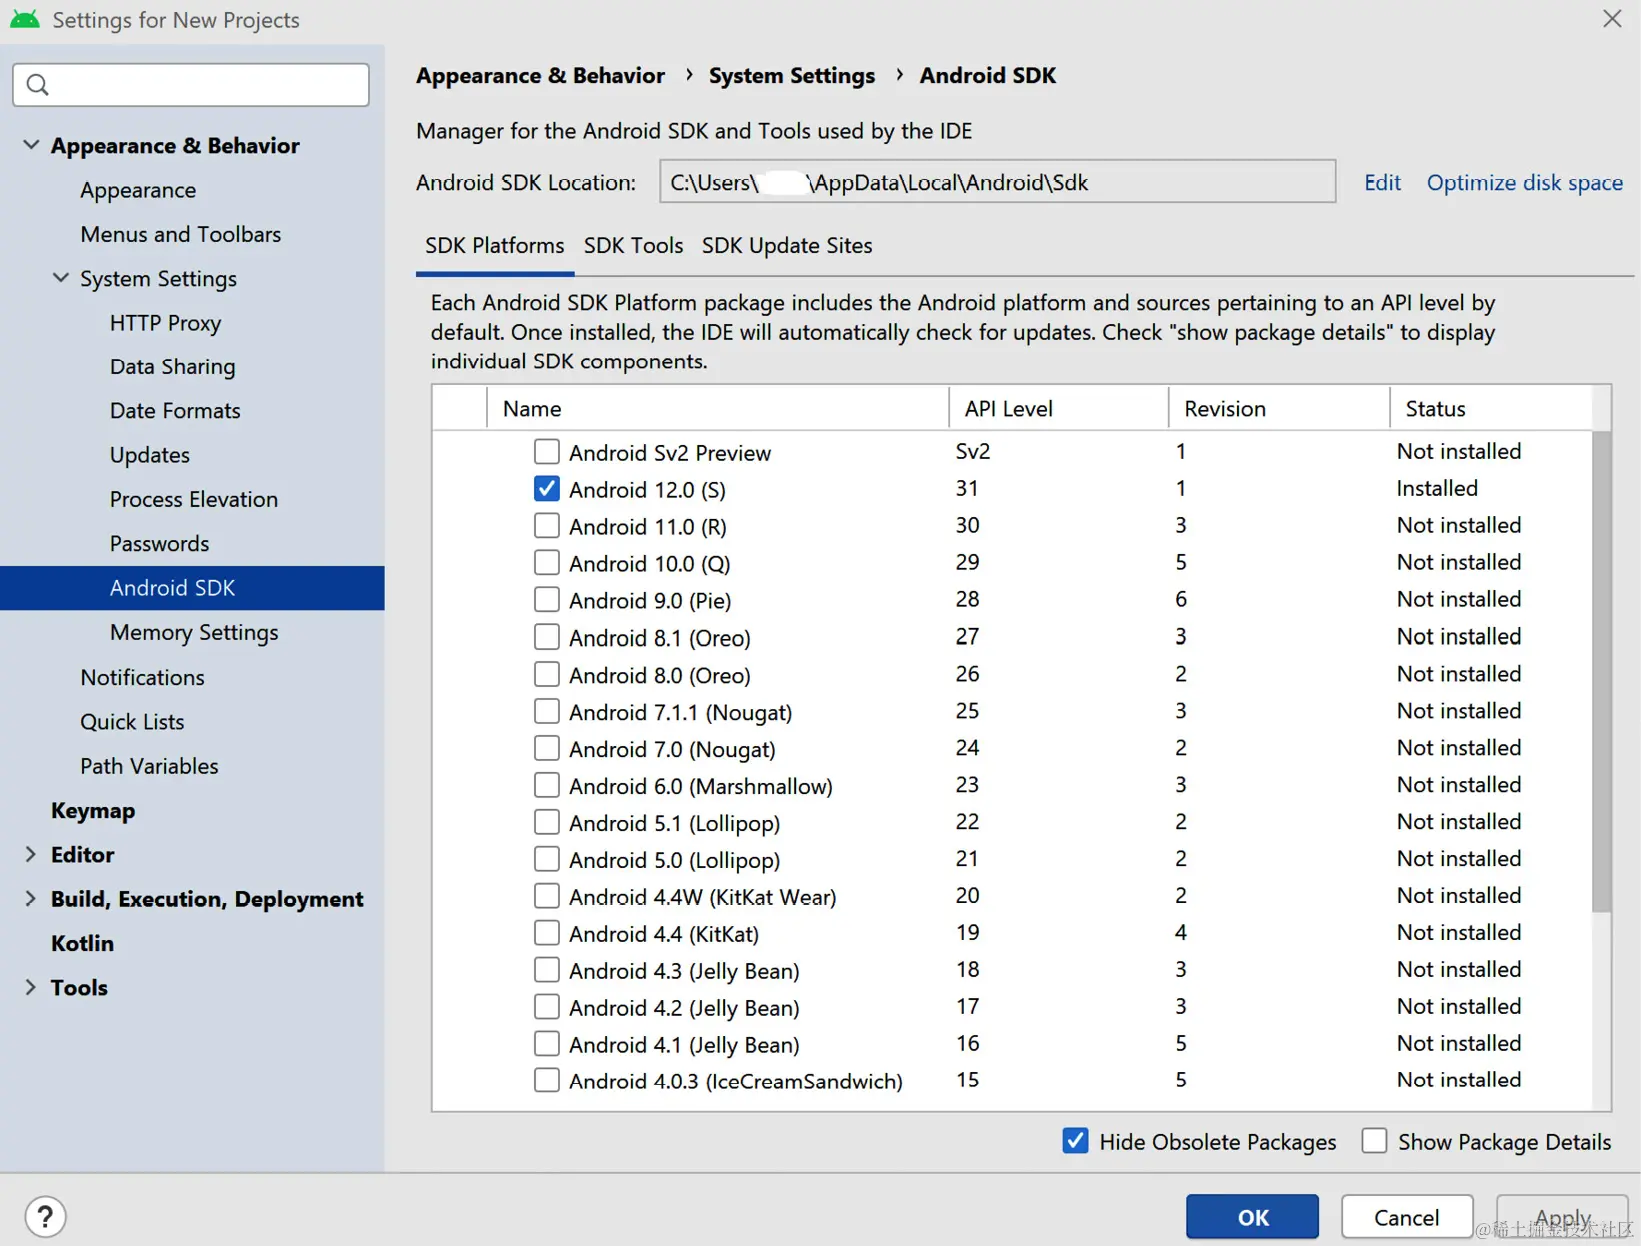Click the help question mark icon
1641x1246 pixels.
click(45, 1217)
